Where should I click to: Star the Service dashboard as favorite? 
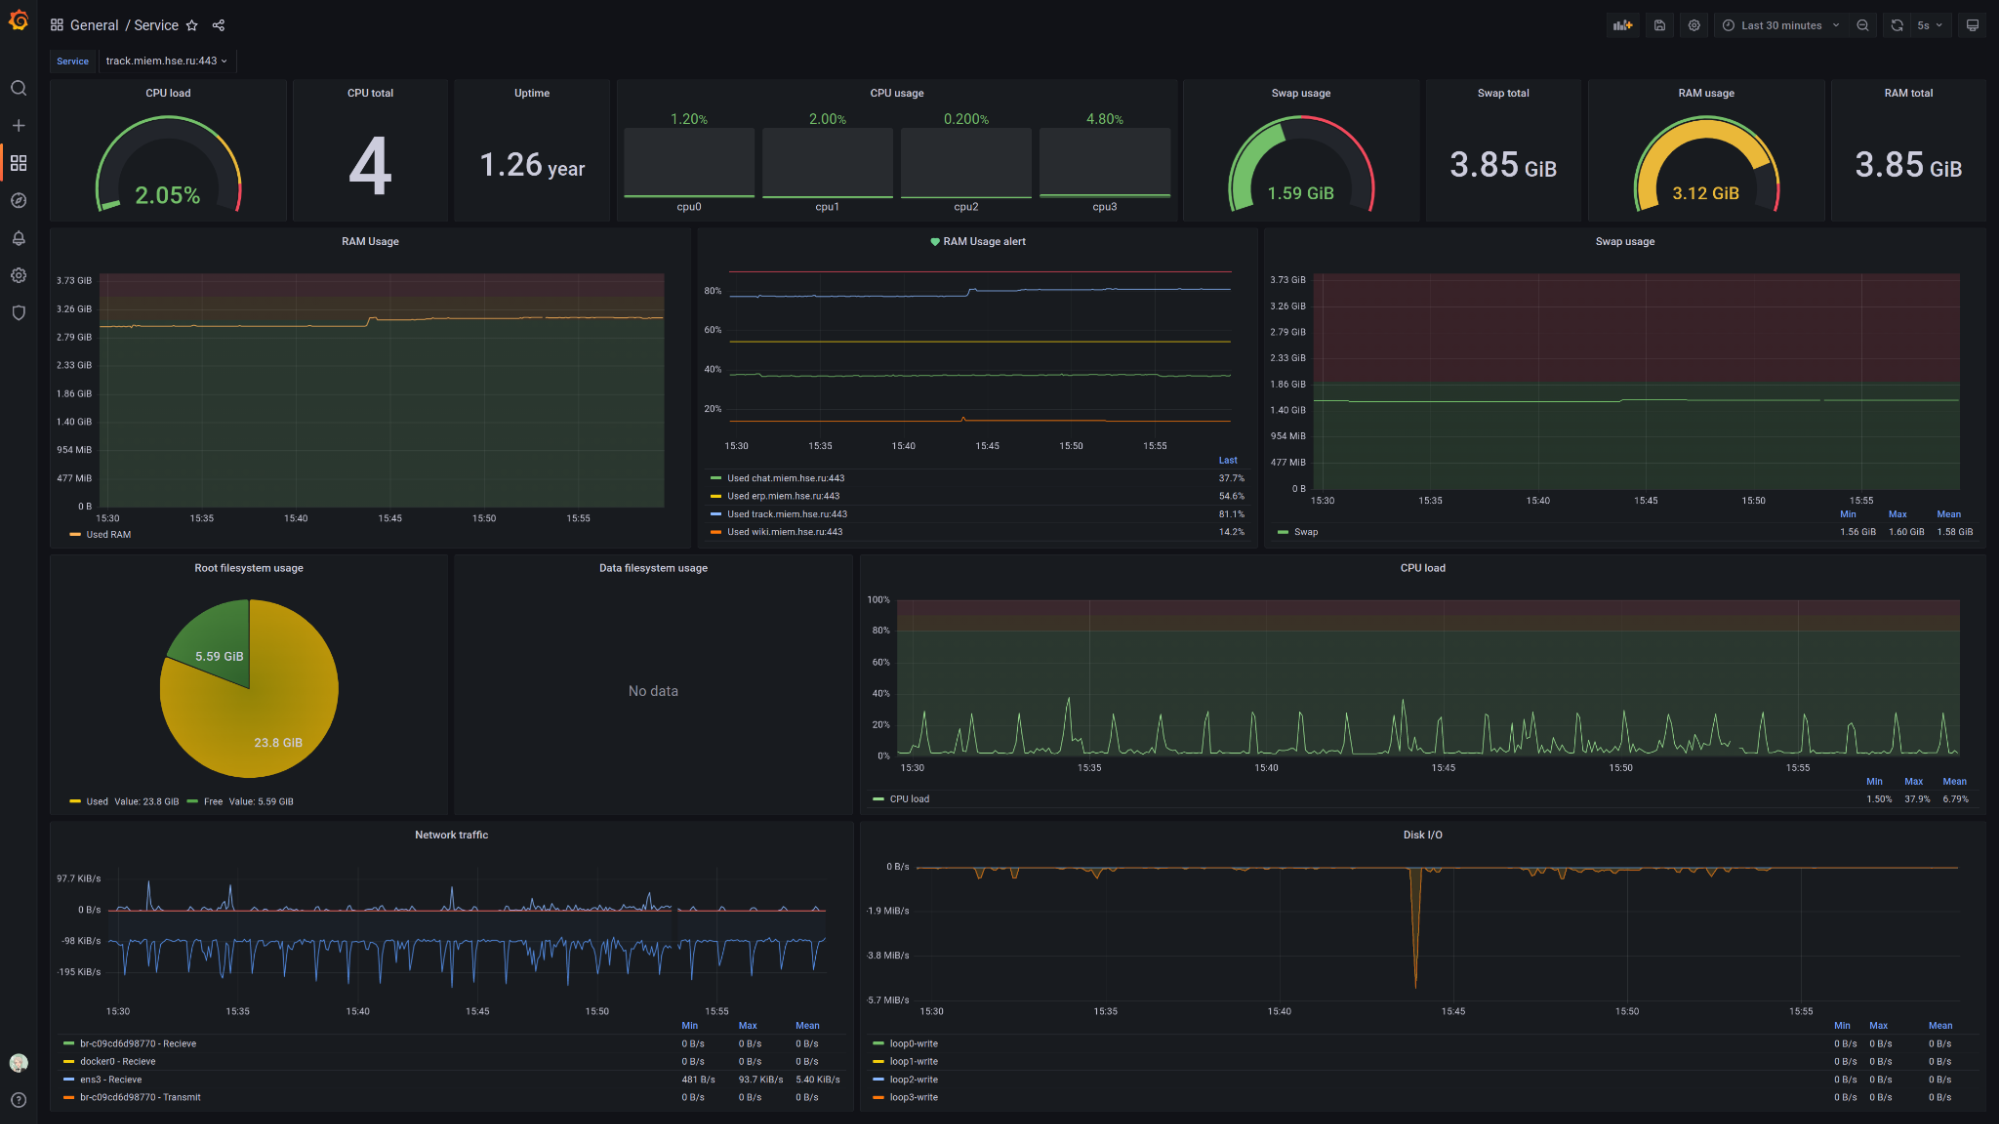(x=192, y=25)
